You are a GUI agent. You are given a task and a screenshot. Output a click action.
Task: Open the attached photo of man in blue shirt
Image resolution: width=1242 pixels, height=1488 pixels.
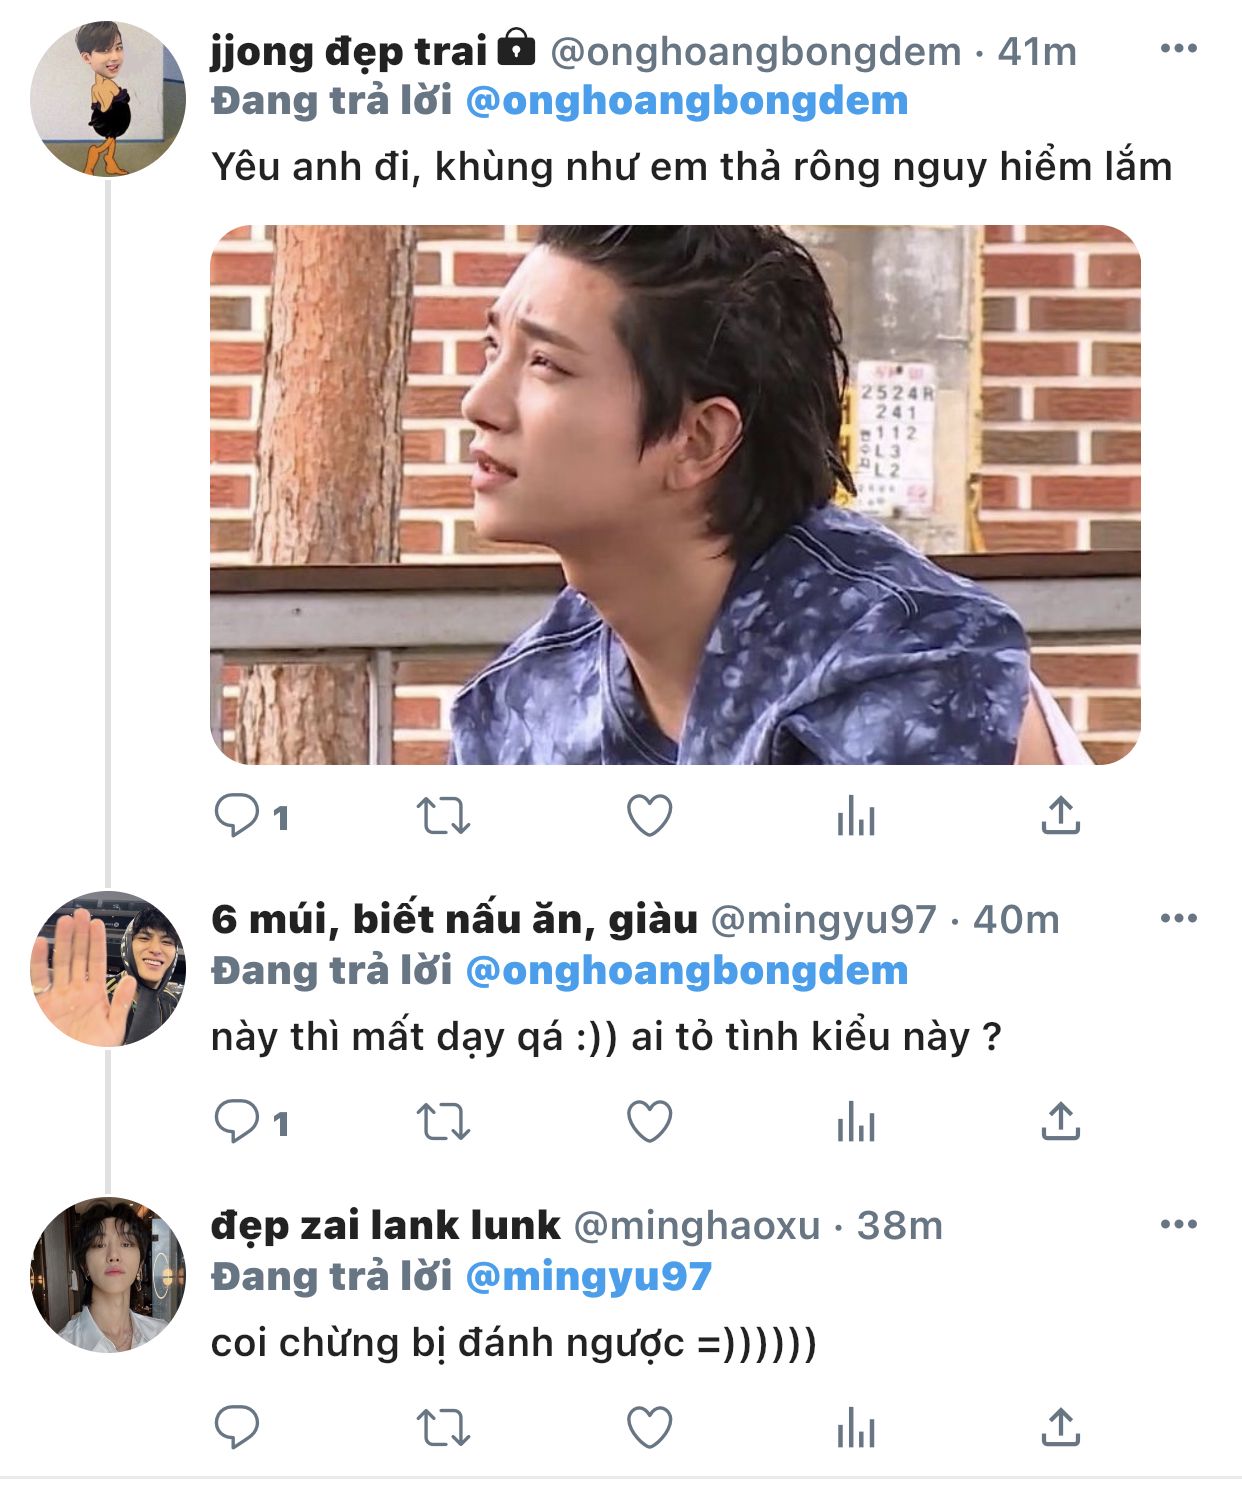[675, 495]
